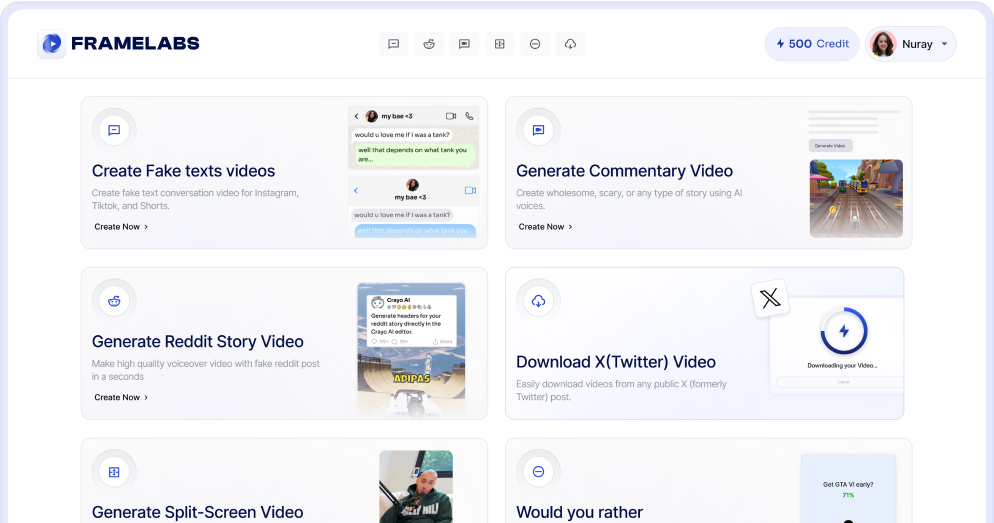Click the Get GTA VI early preview thumbnail

[848, 488]
